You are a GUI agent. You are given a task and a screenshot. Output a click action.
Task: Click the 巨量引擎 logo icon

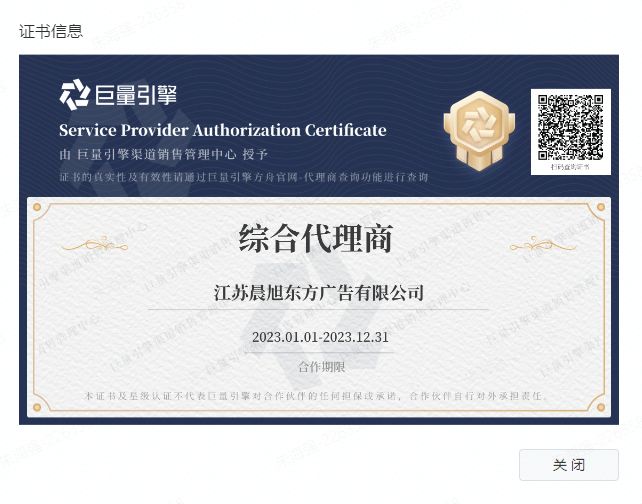point(75,95)
